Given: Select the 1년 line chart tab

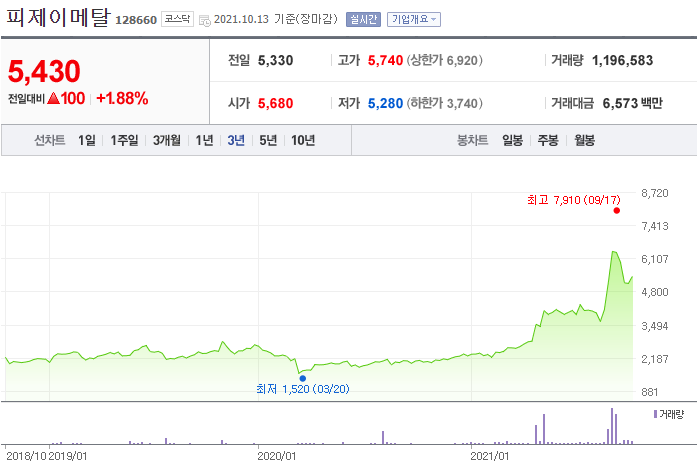Looking at the screenshot, I should click(204, 140).
